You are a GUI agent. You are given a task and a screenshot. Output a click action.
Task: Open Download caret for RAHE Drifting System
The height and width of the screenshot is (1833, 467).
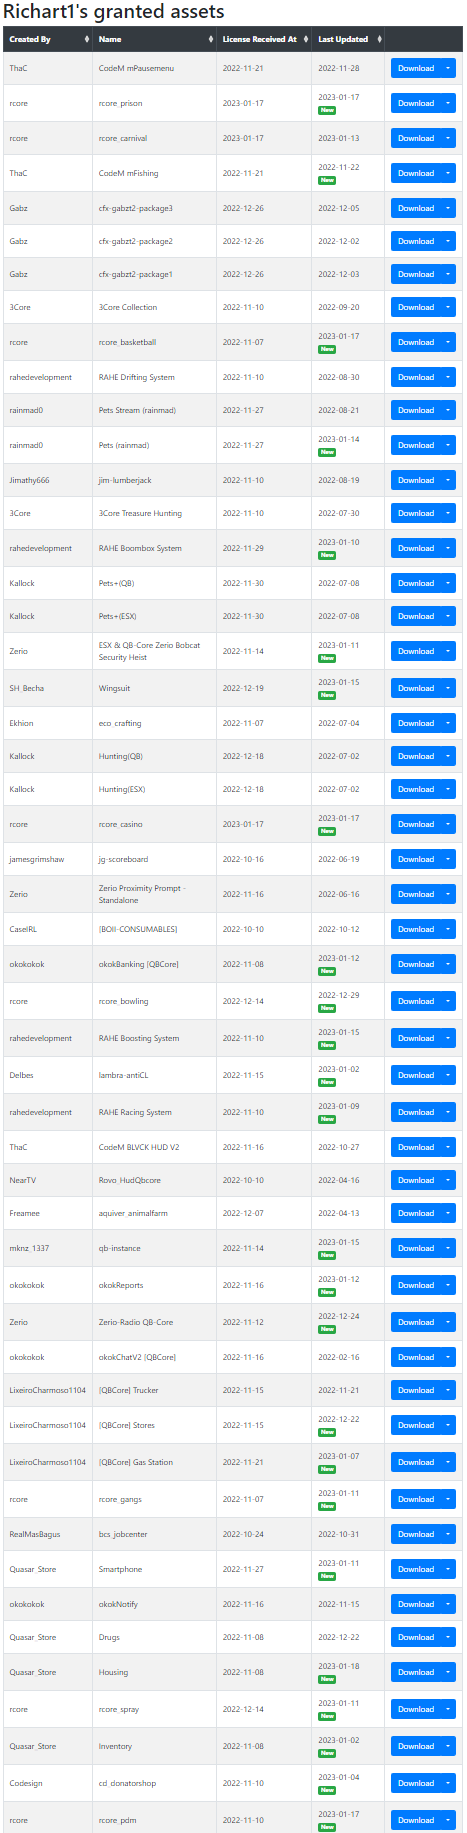click(x=448, y=377)
